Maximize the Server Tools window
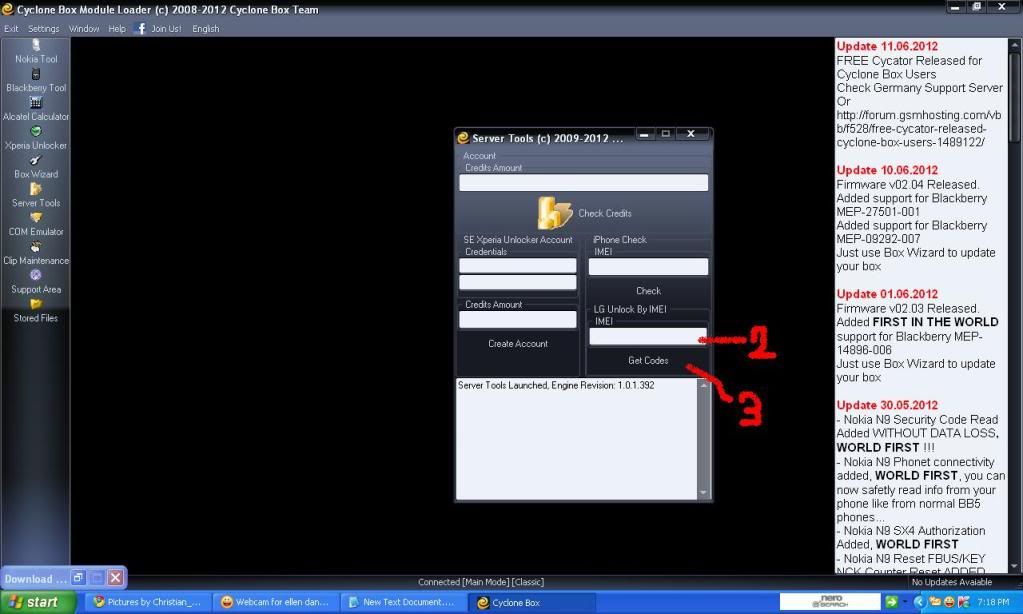The height and width of the screenshot is (614, 1023). tap(665, 134)
